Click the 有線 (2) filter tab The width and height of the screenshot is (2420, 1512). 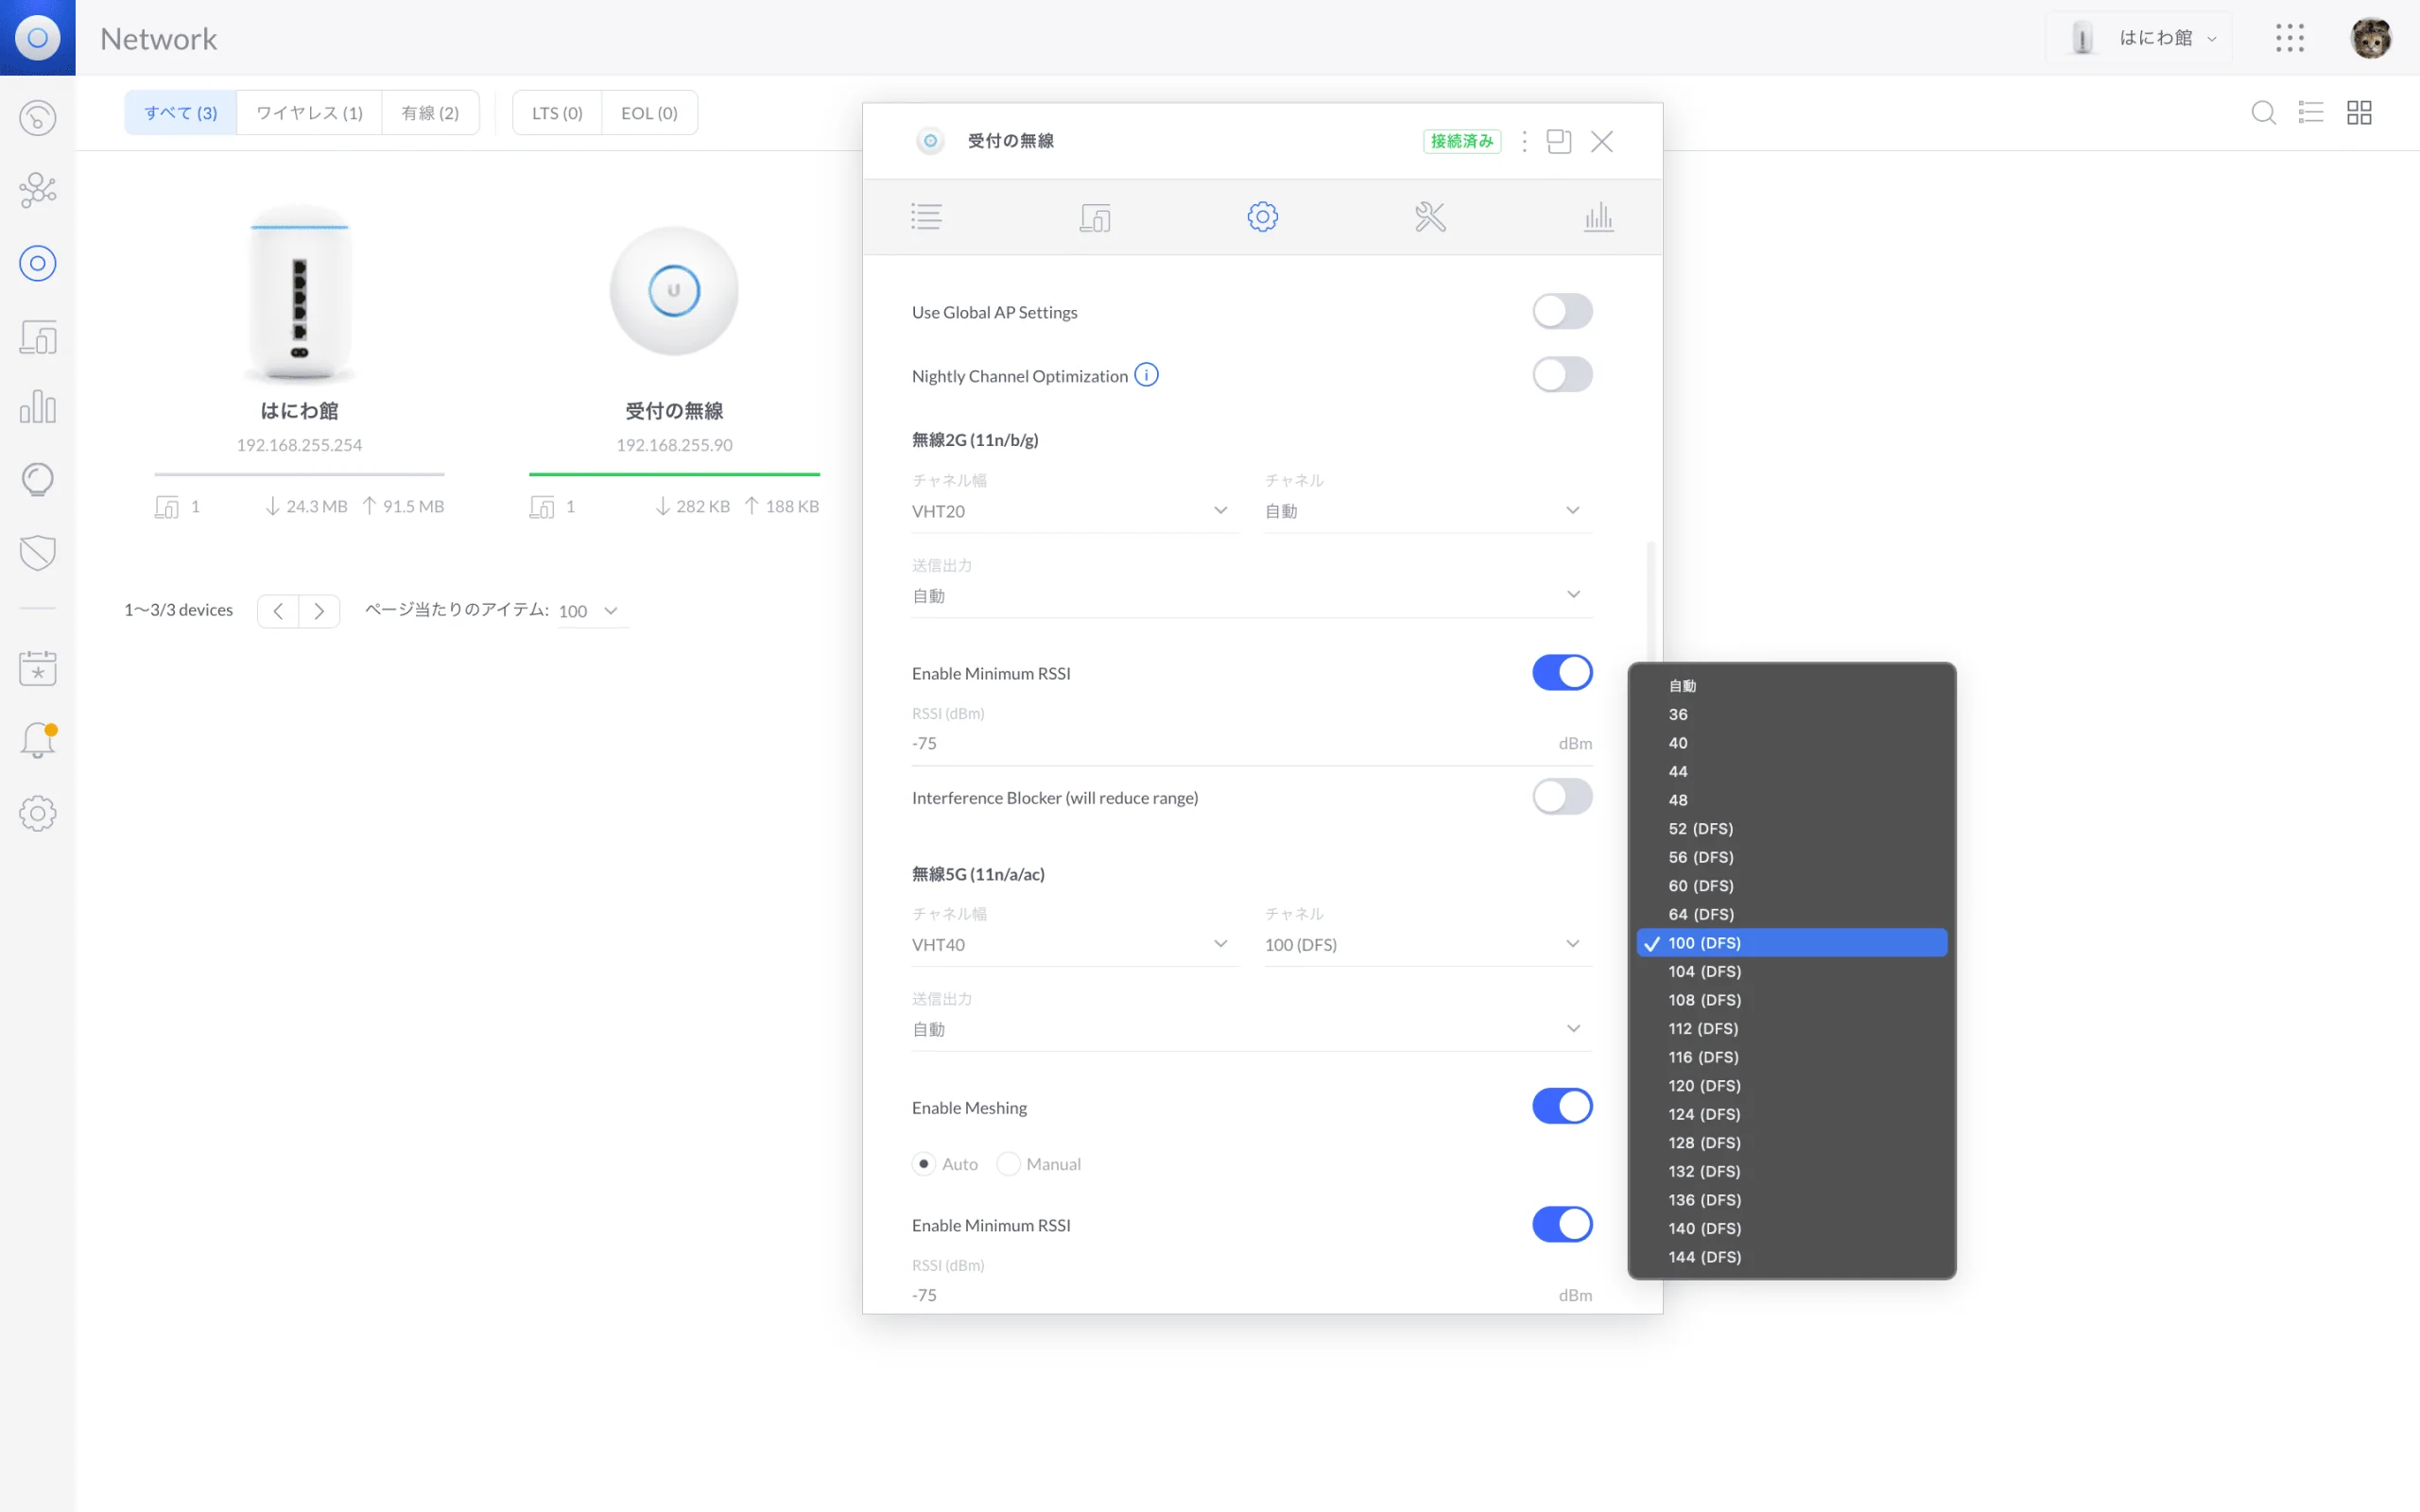430,113
